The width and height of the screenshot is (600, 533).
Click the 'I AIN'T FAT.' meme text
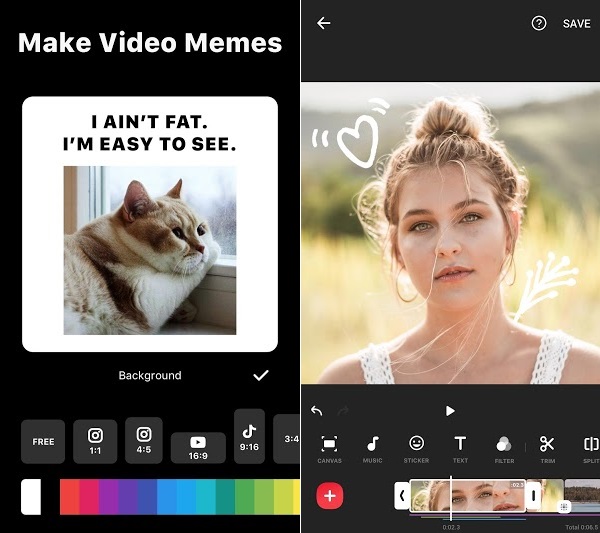[x=150, y=122]
